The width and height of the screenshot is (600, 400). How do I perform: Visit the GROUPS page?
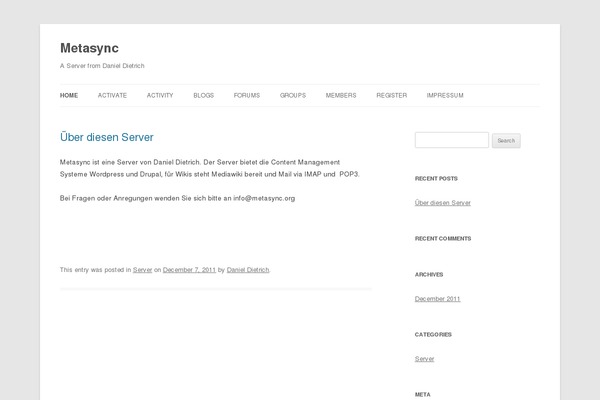pos(293,95)
